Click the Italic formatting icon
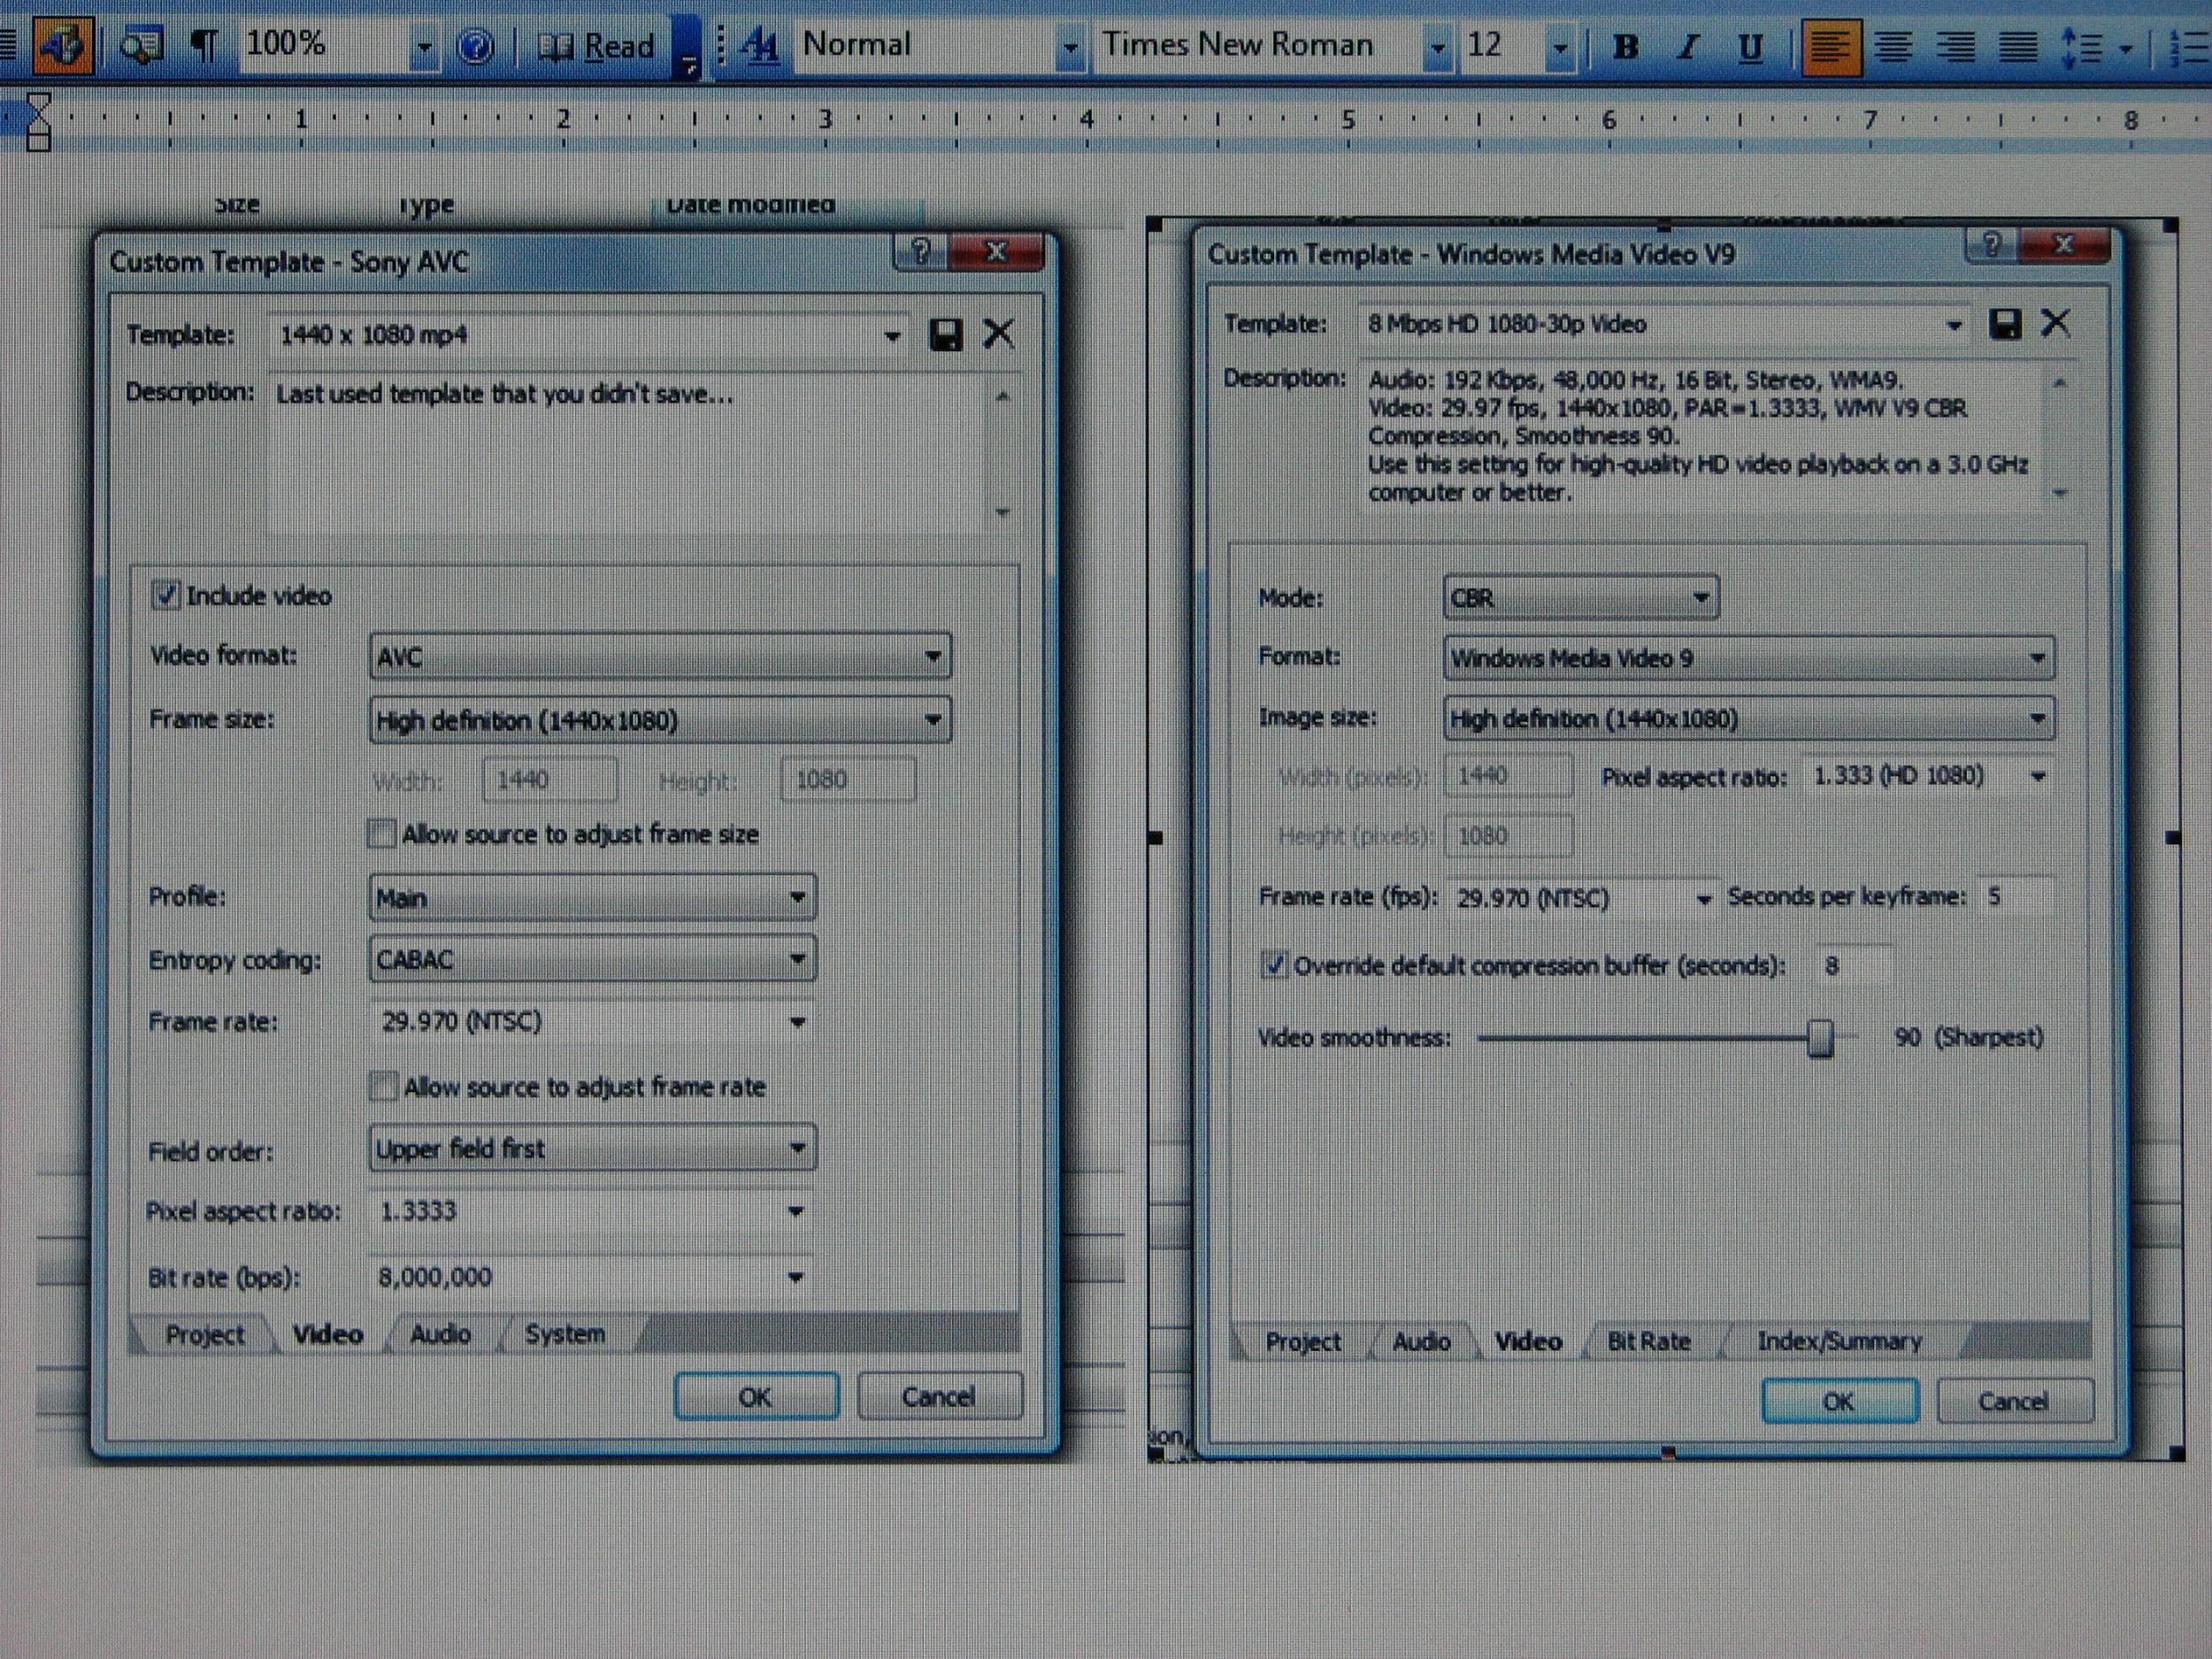Viewport: 2212px width, 1659px height. (1688, 47)
